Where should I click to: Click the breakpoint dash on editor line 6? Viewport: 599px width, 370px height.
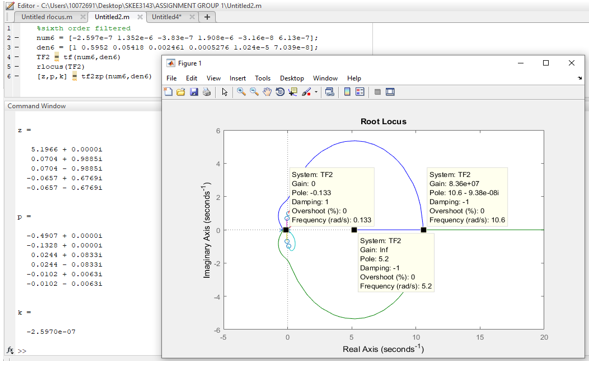click(17, 76)
